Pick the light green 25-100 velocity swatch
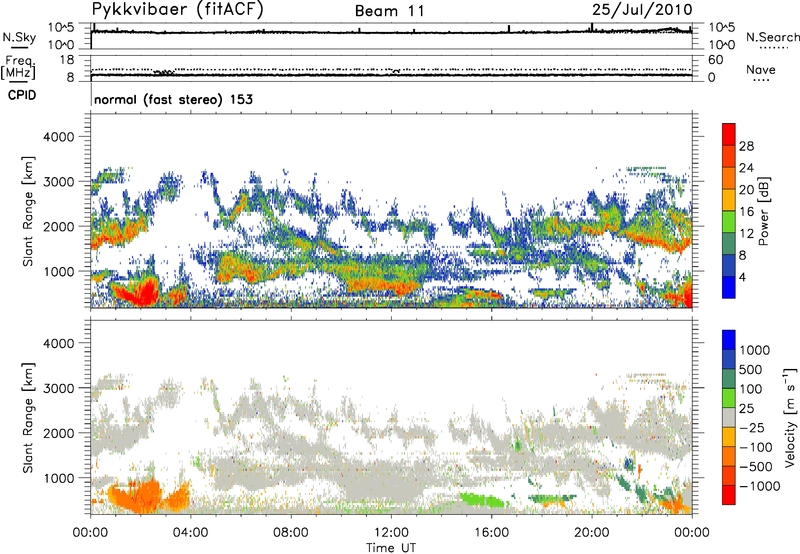This screenshot has height=554, width=800. click(729, 398)
